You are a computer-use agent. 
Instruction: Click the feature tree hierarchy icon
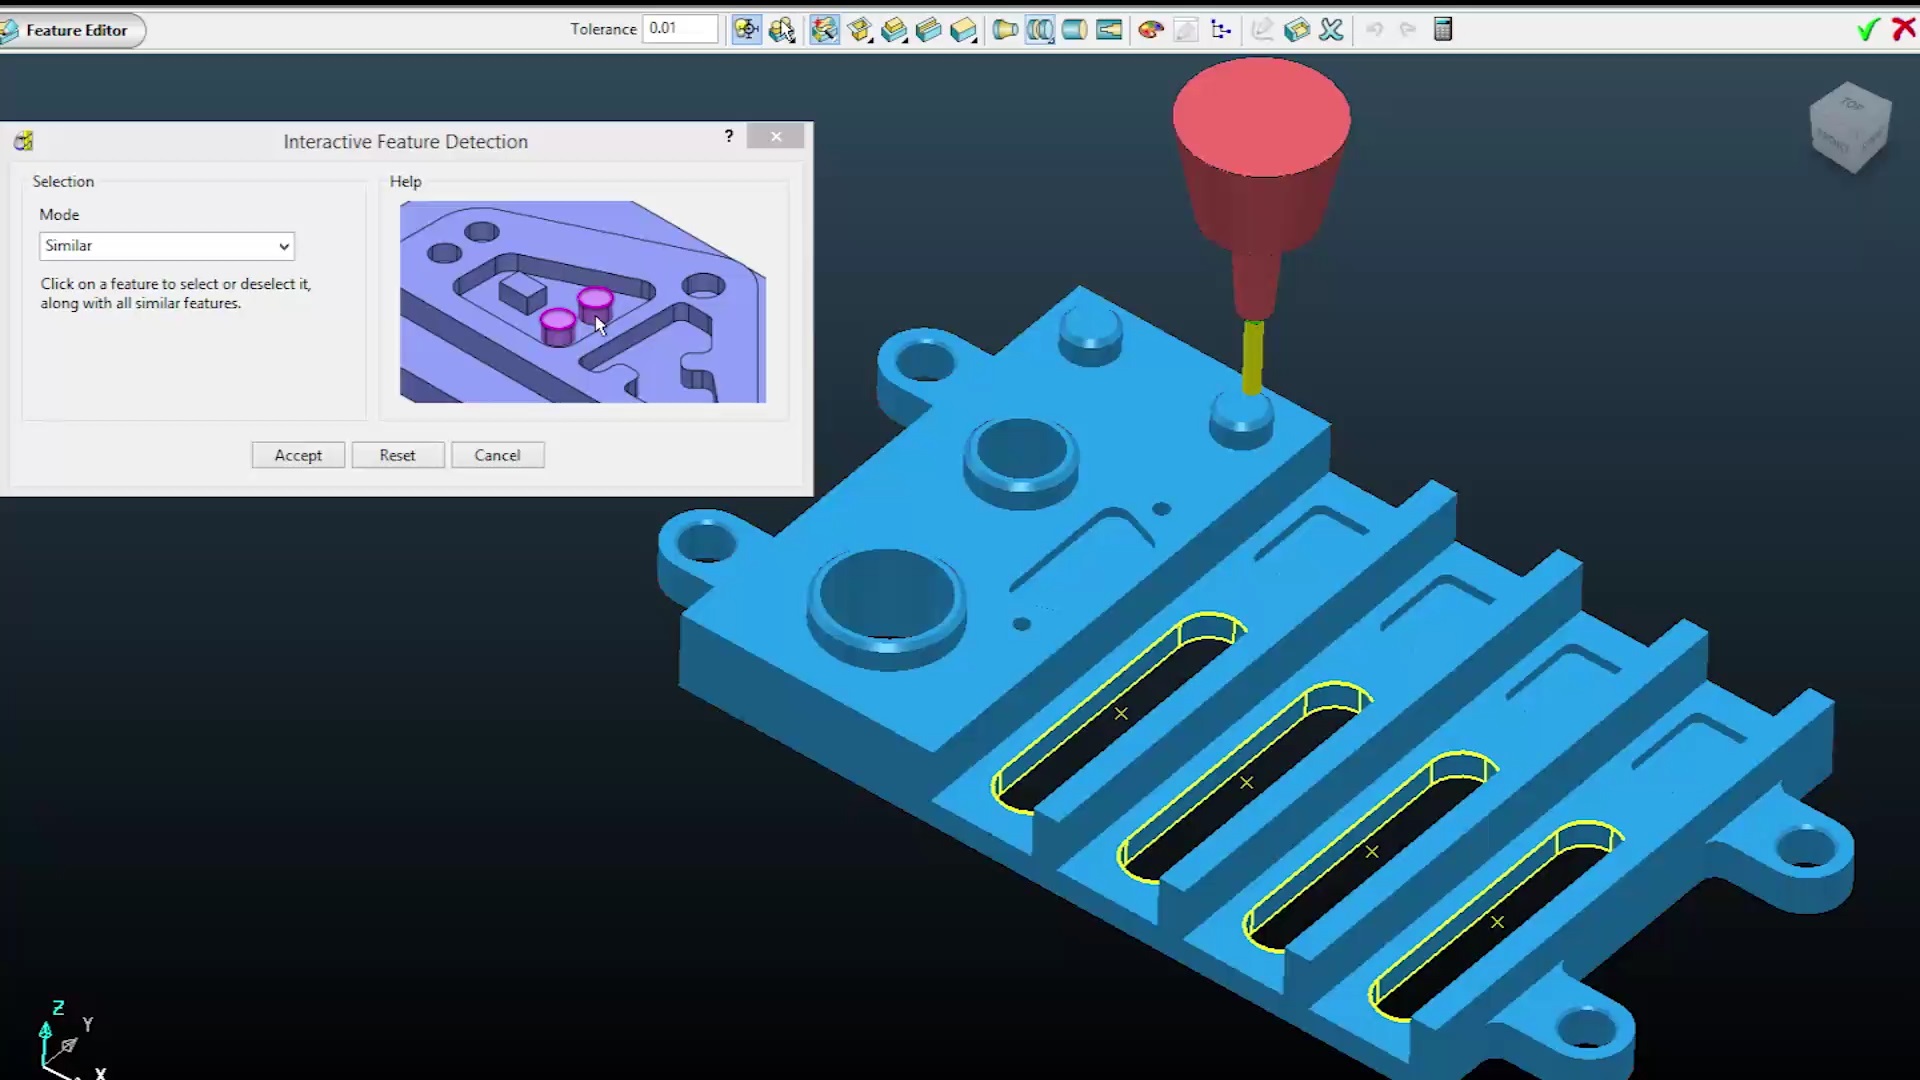point(1220,30)
